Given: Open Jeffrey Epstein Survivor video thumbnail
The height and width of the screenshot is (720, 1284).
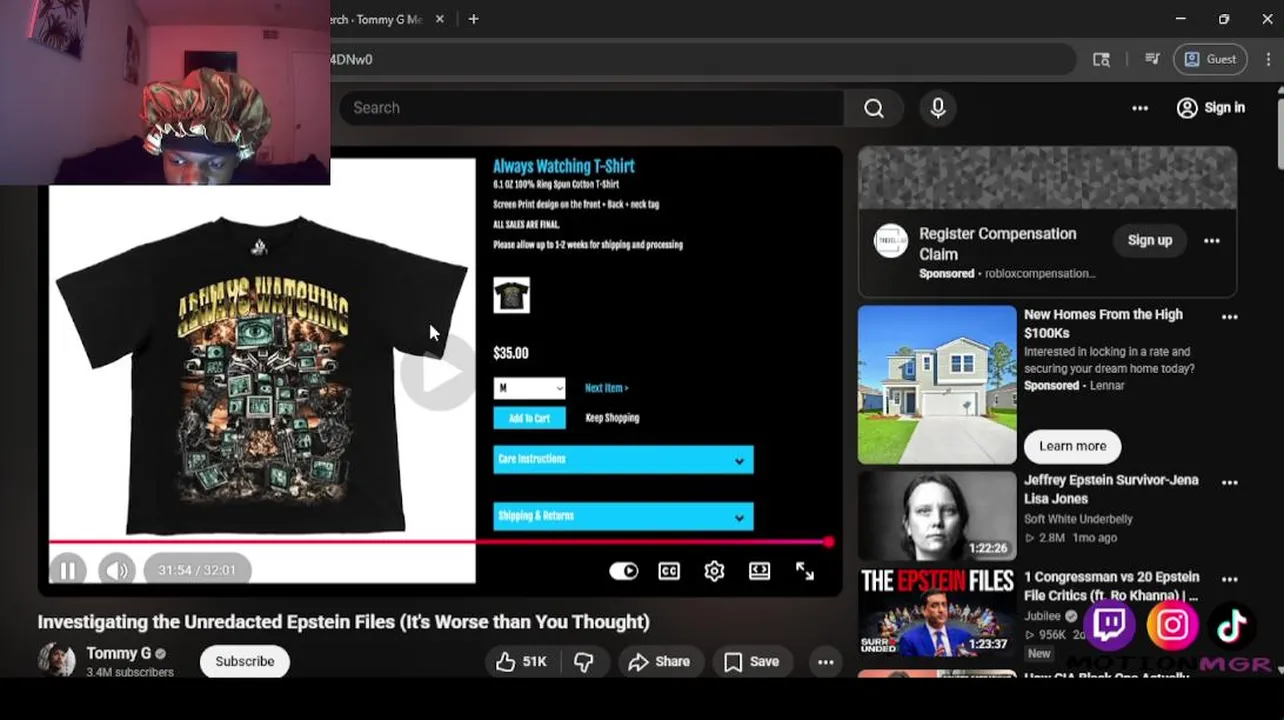Looking at the screenshot, I should coord(937,516).
